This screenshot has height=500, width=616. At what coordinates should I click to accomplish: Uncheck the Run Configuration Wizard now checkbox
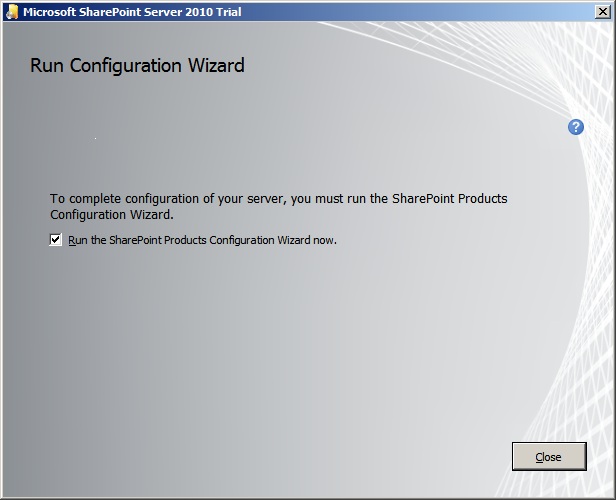(56, 240)
